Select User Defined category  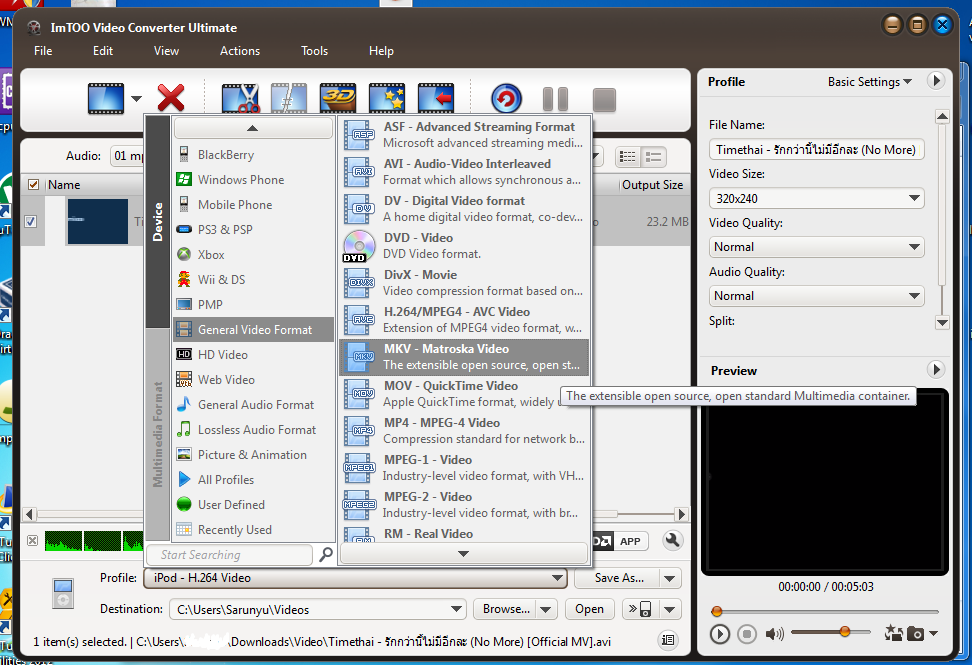(253, 504)
